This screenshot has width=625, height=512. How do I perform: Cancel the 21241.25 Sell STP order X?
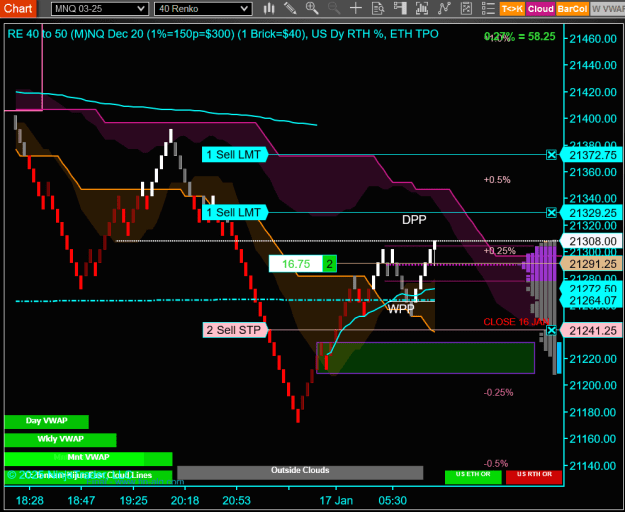tap(551, 330)
